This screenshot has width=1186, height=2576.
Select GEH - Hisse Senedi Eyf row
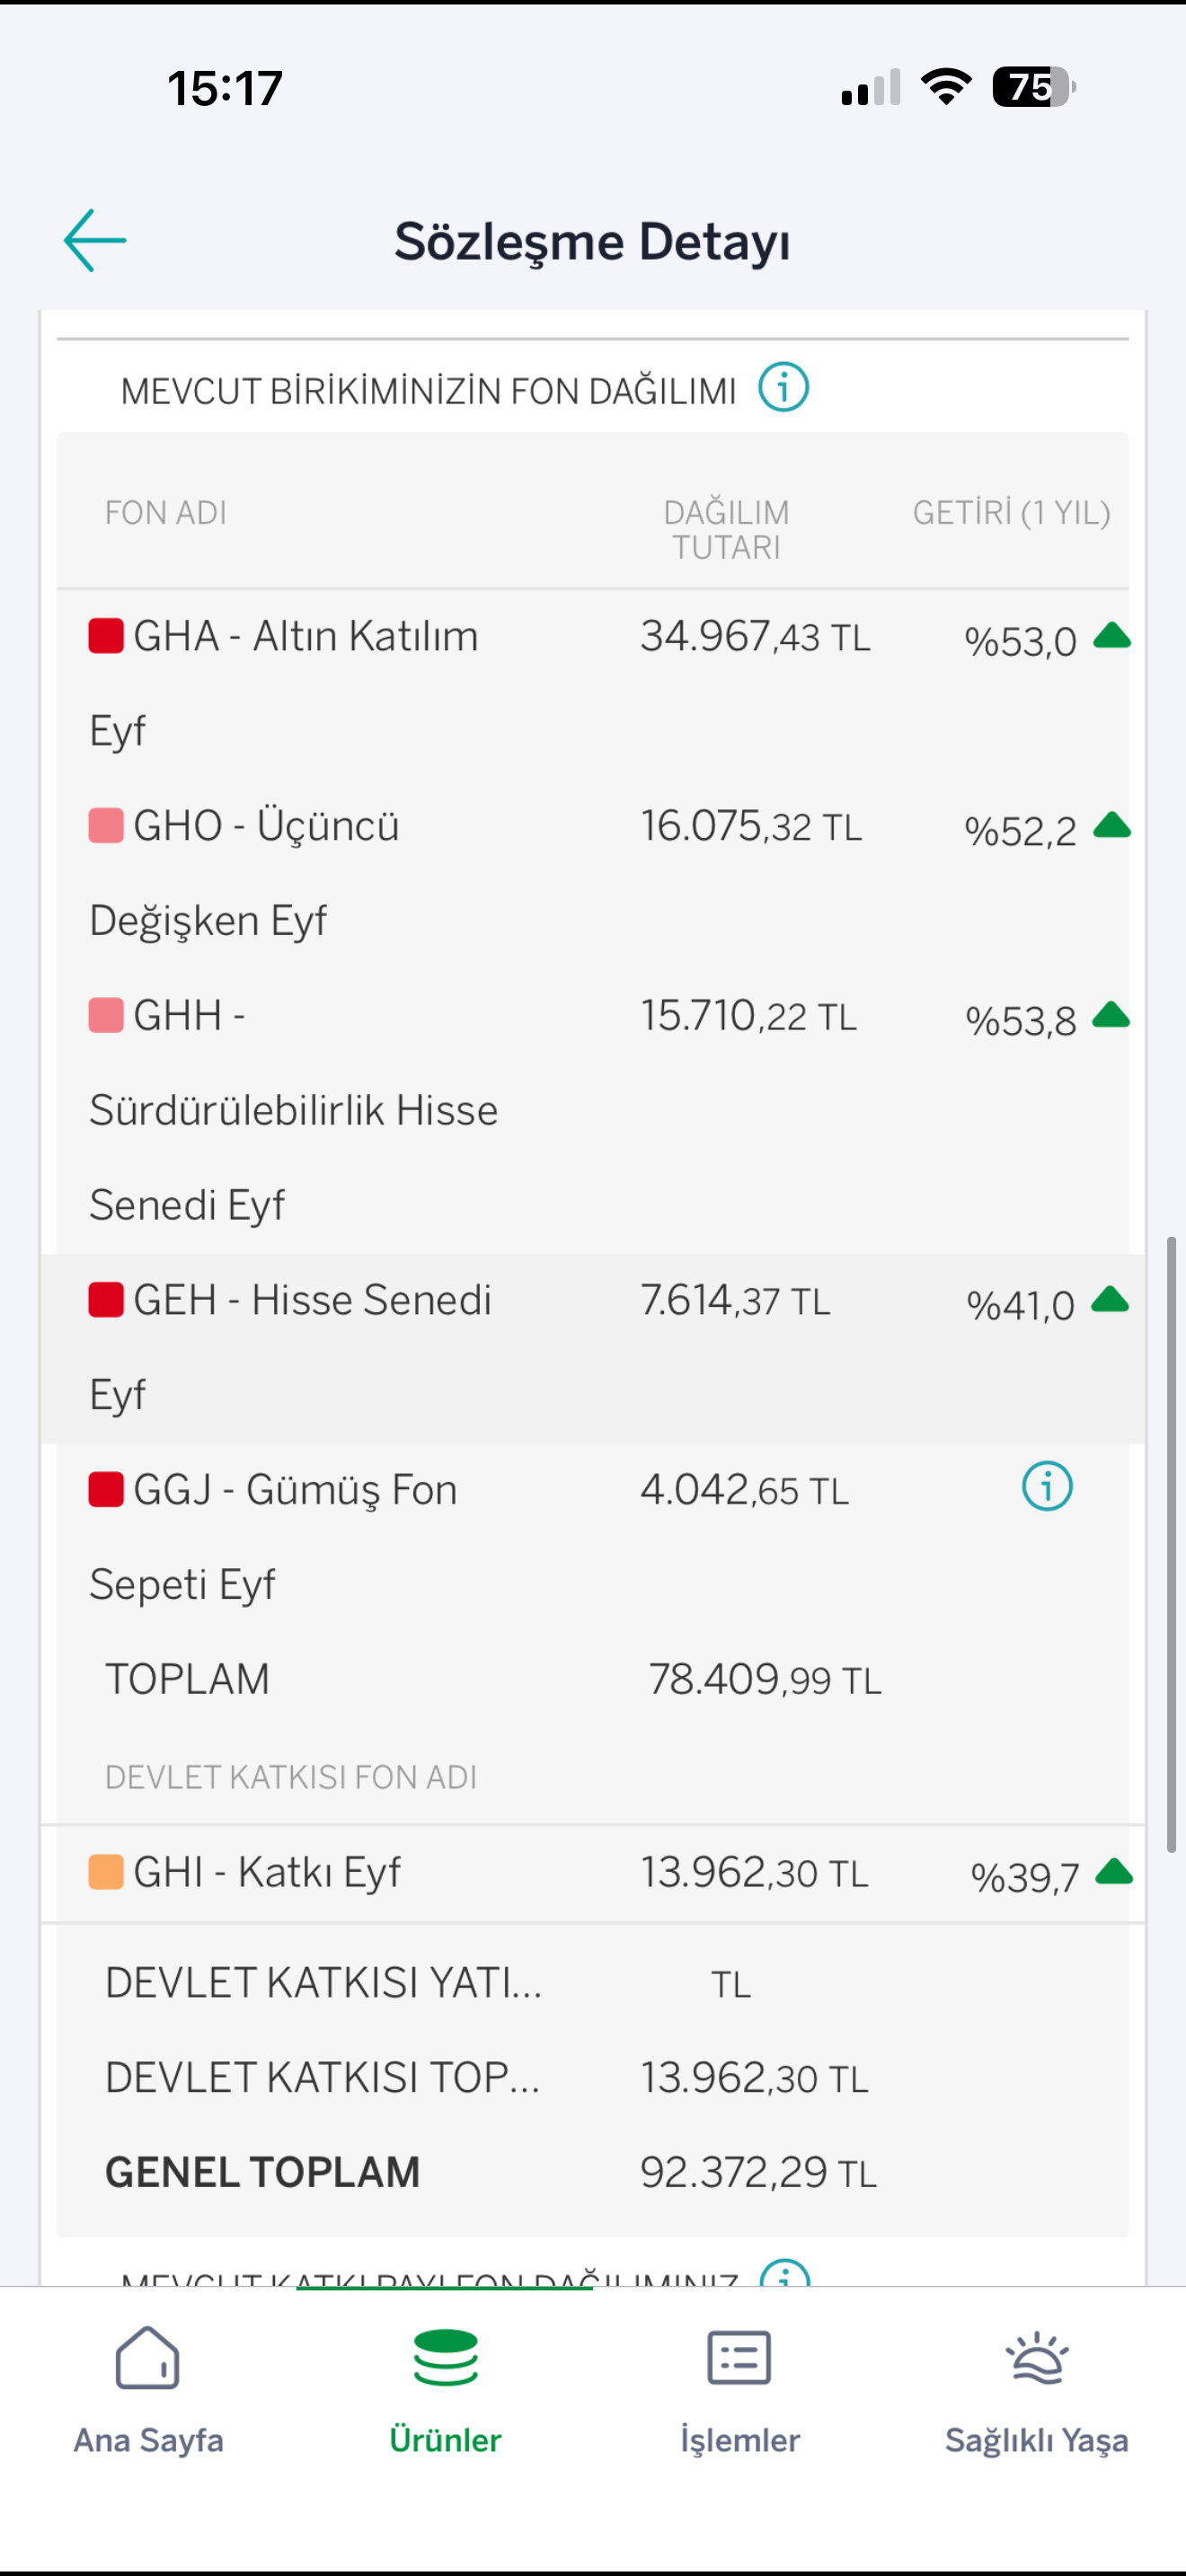593,1348
